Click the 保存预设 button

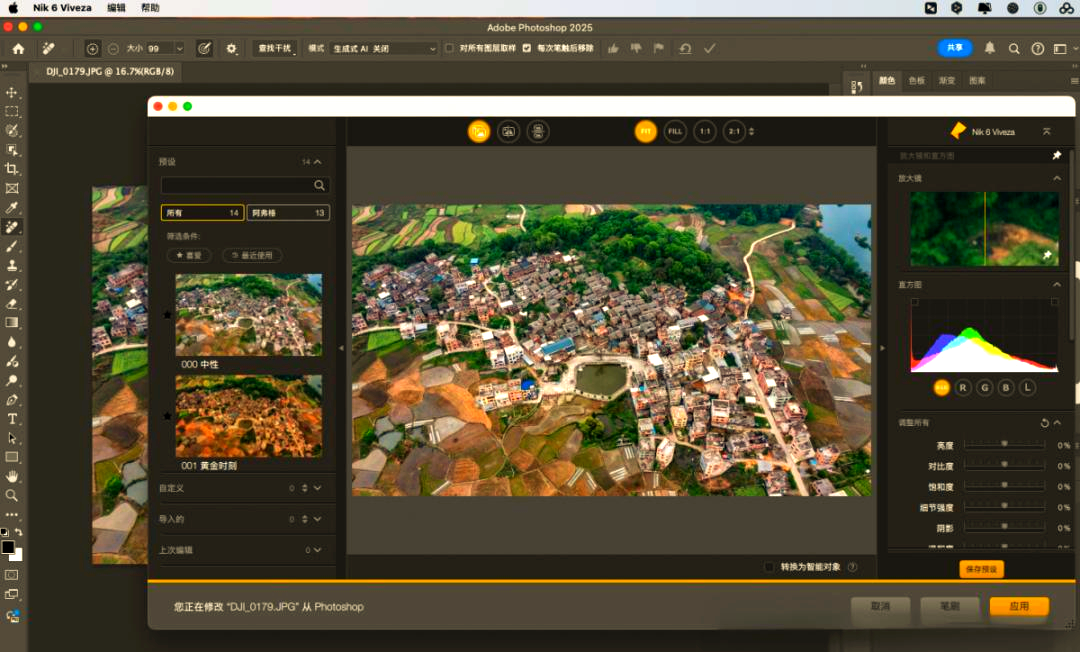click(981, 569)
